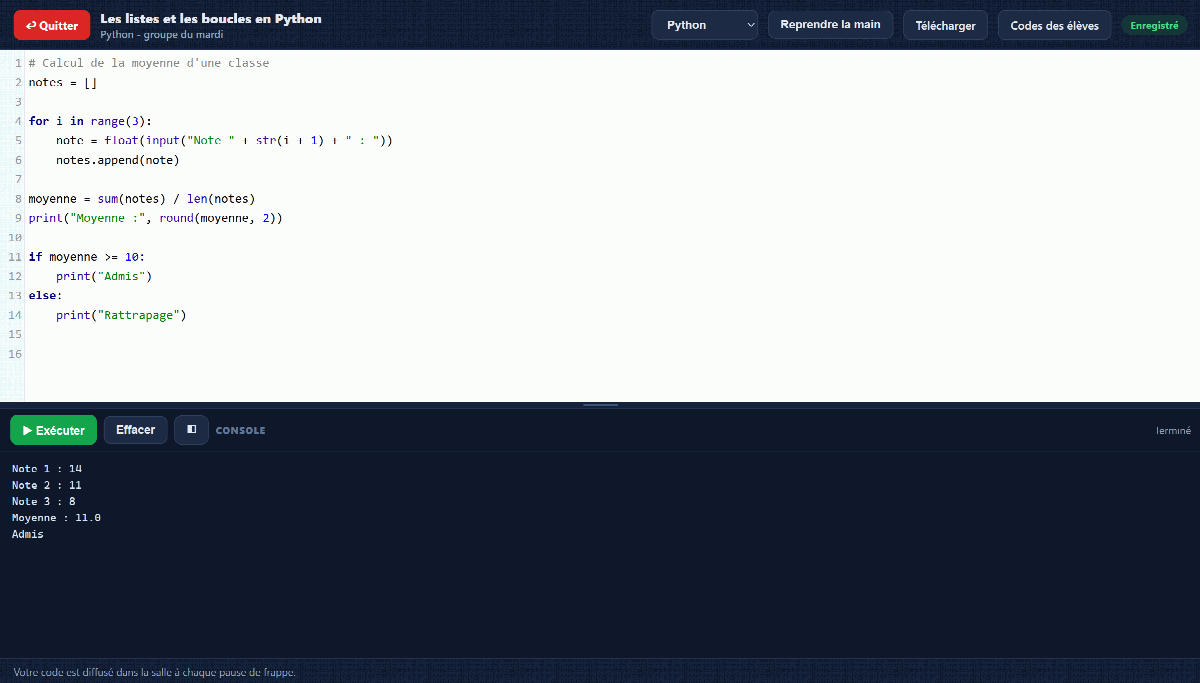Click the print("Rattrapage") line

pyautogui.click(x=122, y=315)
